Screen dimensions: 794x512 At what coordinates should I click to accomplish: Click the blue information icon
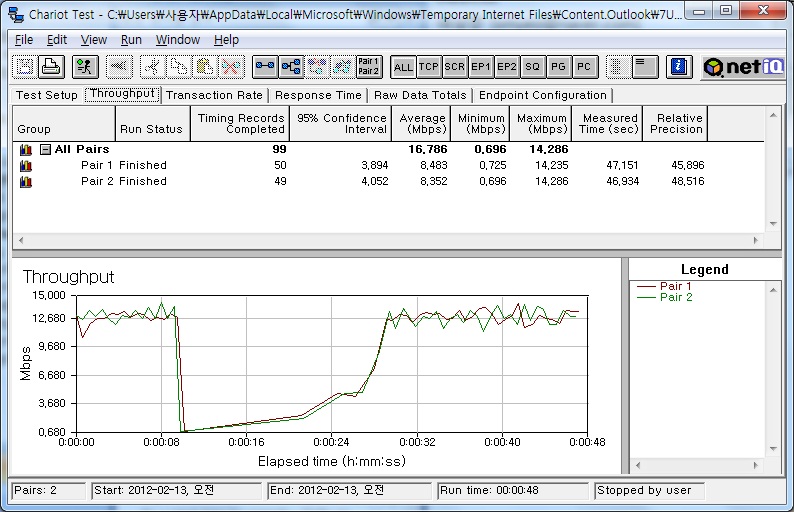click(x=679, y=67)
